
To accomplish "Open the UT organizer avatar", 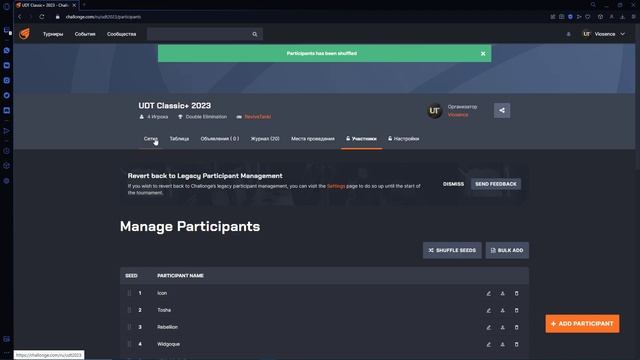I will (x=434, y=111).
